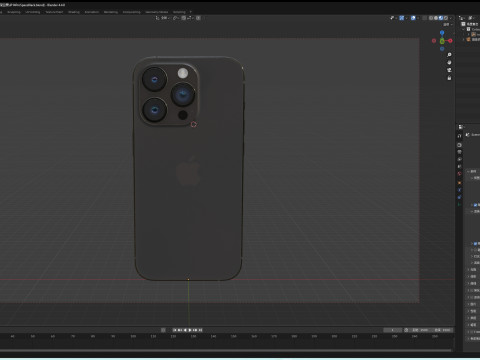This screenshot has width=480, height=360.
Task: Open the snapping options popover
Action: pos(190,18)
